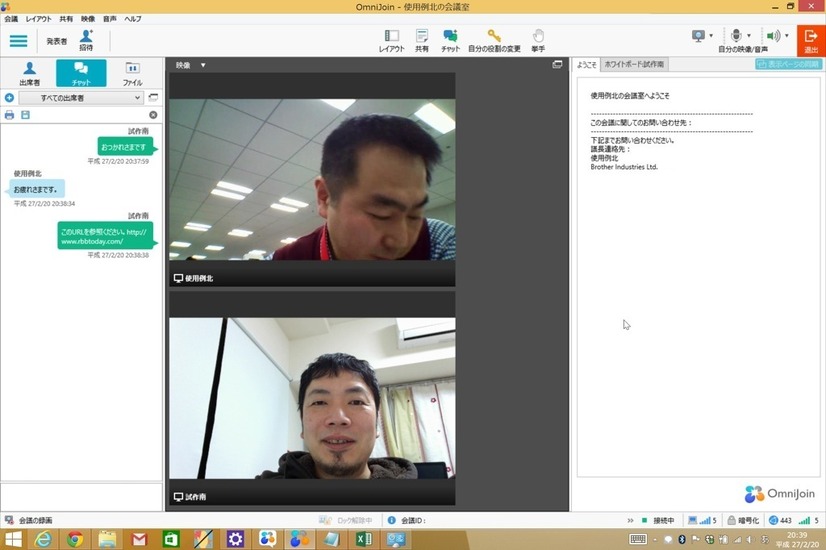
Task: Click the blue plus add icon
Action: pyautogui.click(x=9, y=97)
